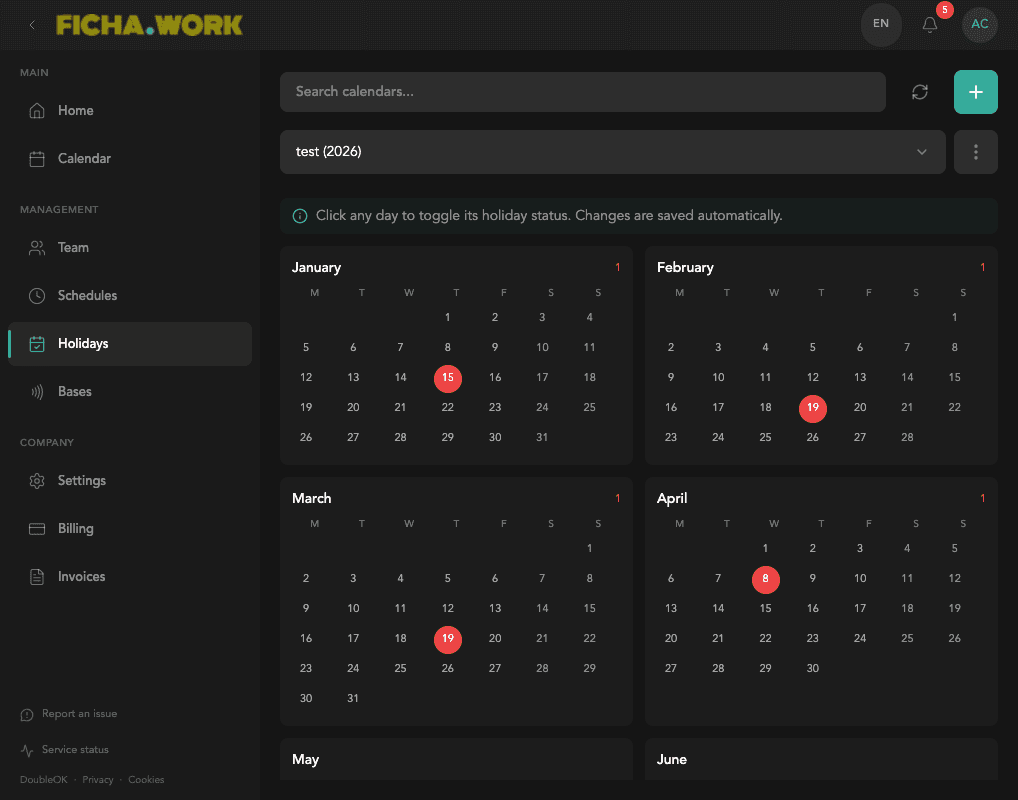Open the Invoices menu entry

pos(130,577)
